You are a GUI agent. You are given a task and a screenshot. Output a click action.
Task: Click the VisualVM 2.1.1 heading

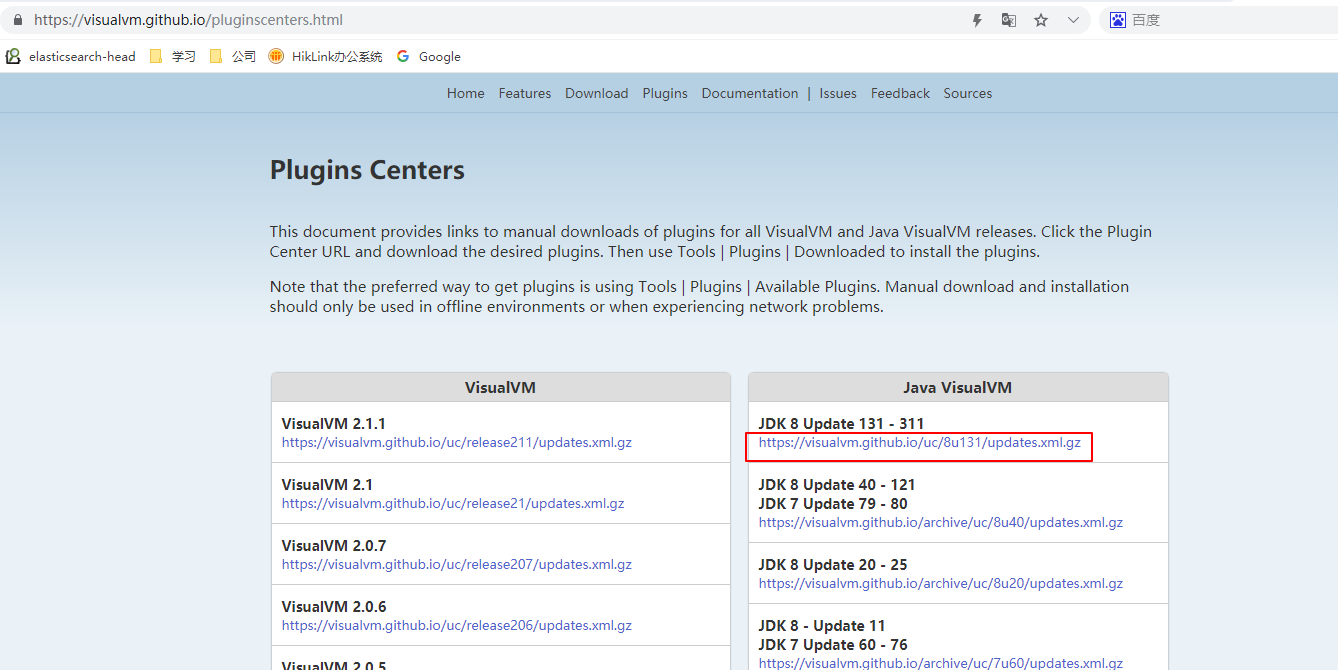tap(334, 423)
